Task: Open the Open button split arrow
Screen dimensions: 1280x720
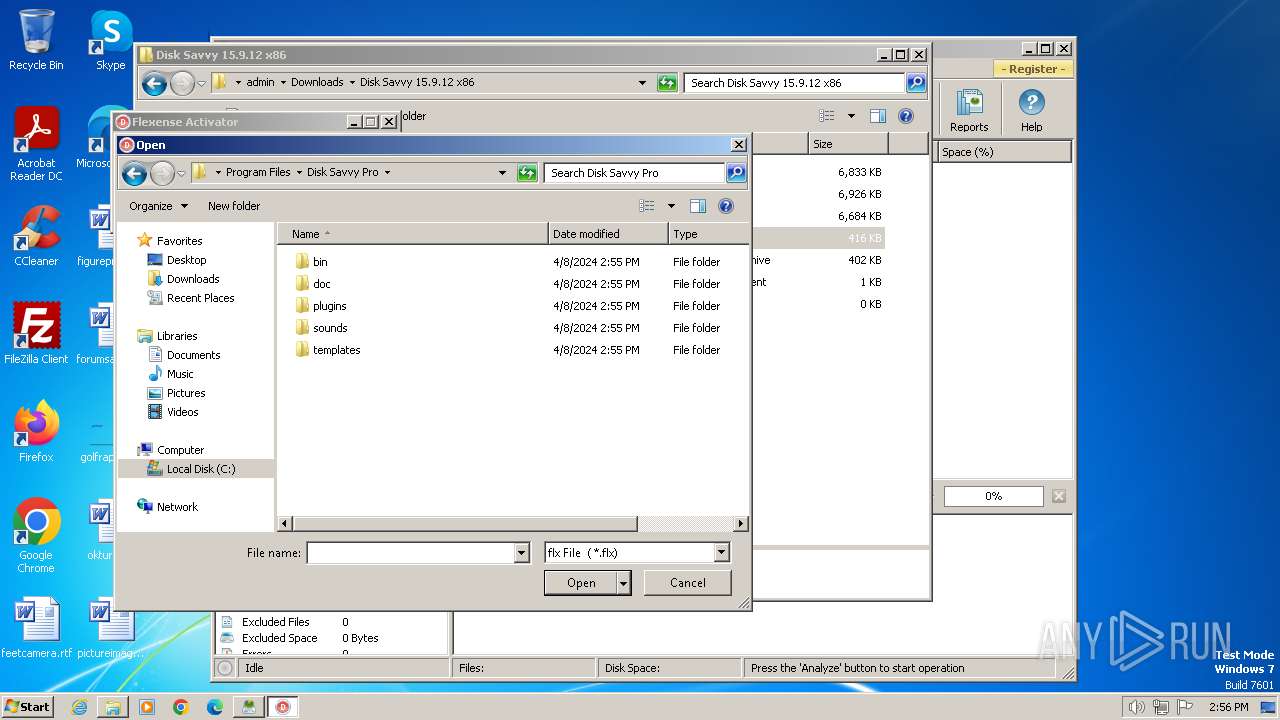Action: point(624,583)
